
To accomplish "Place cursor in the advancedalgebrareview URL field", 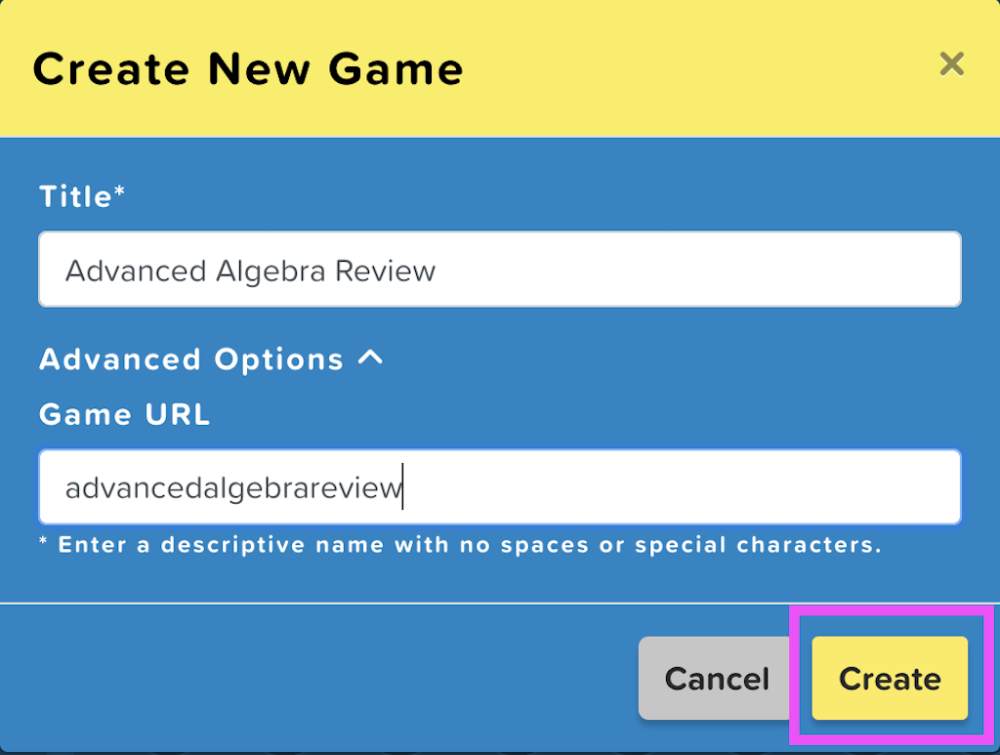I will [x=500, y=487].
